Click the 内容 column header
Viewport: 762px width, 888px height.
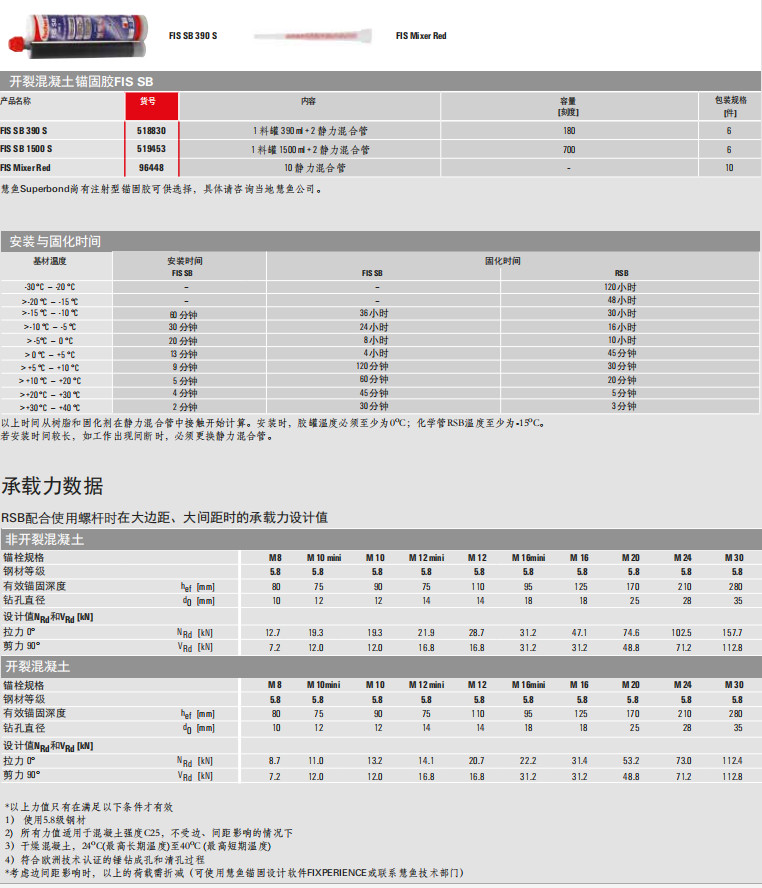click(308, 101)
